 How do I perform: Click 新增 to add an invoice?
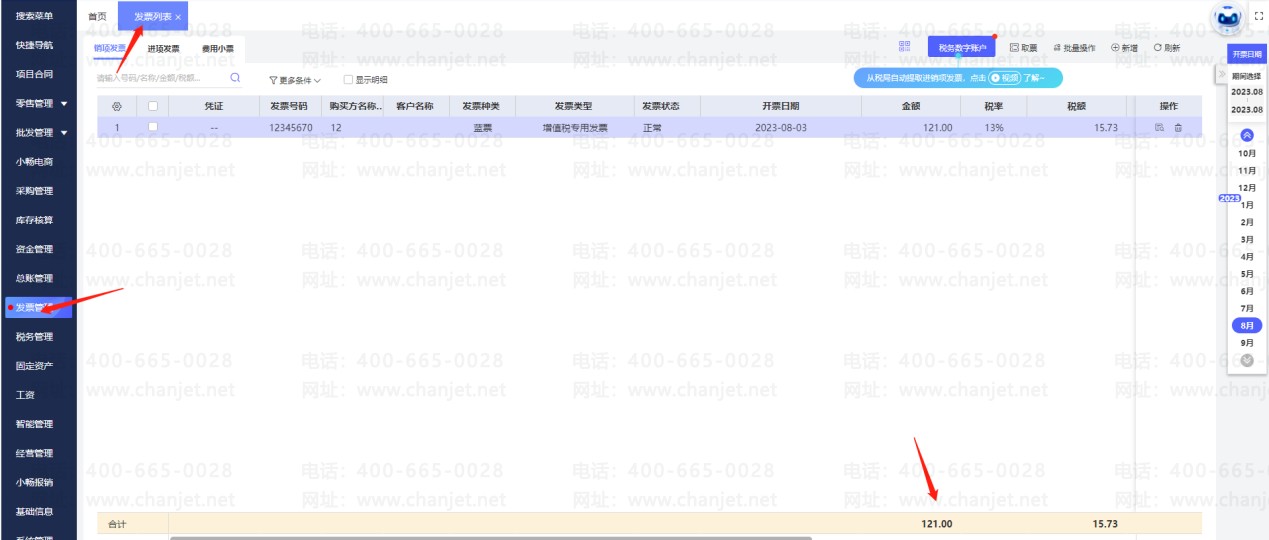[x=1124, y=48]
